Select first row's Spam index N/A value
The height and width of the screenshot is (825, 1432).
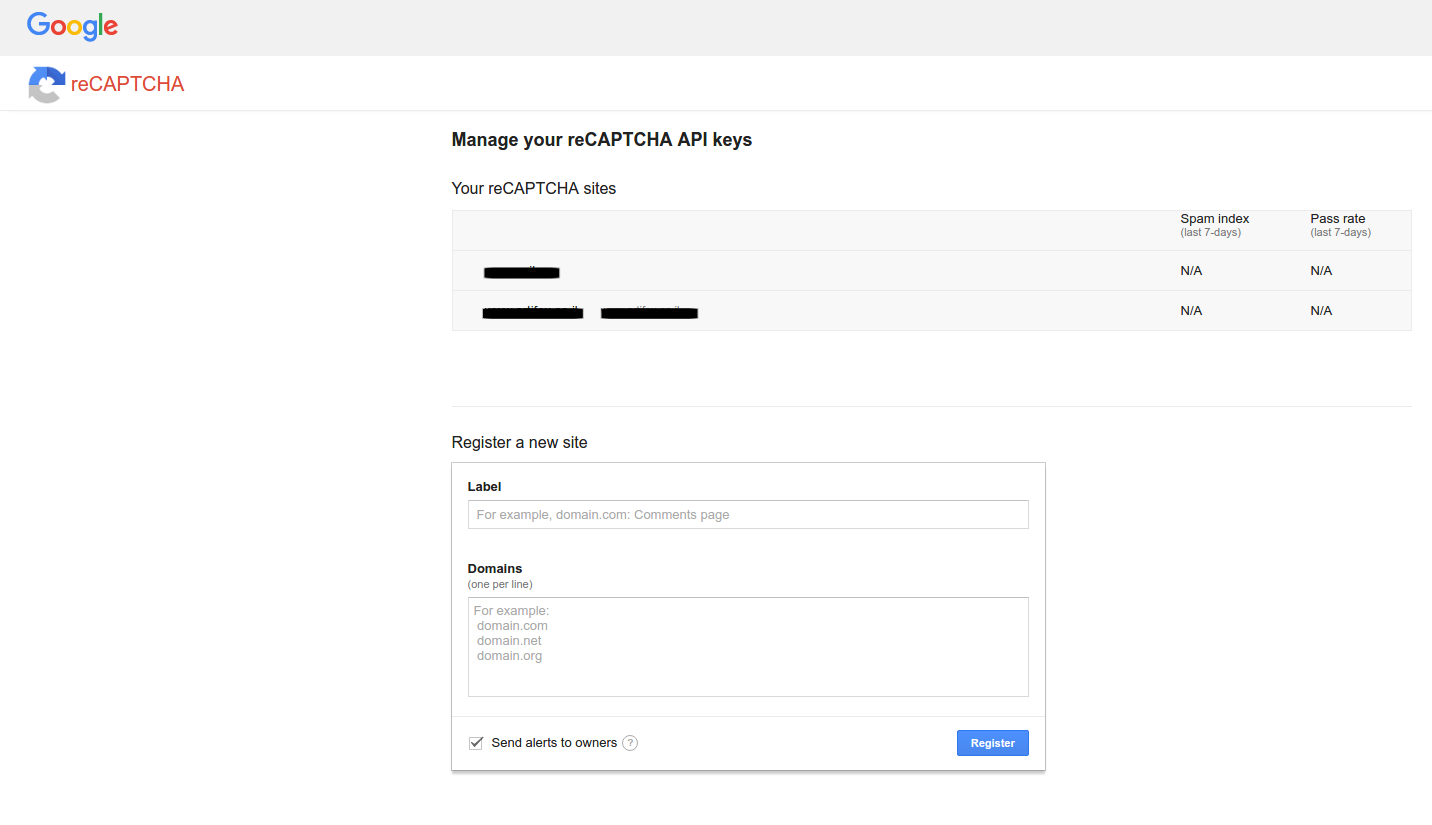click(1191, 271)
